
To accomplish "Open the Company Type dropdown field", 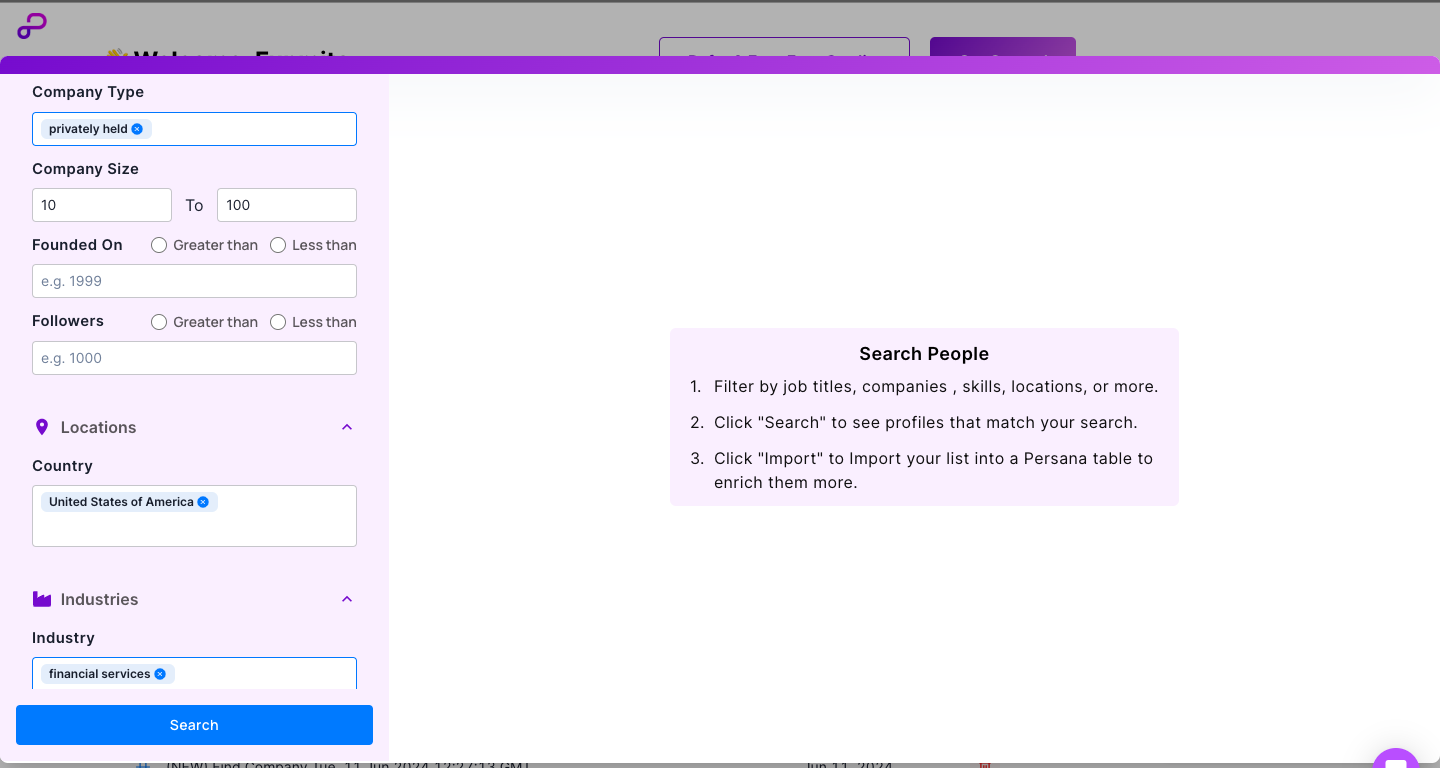I will tap(250, 129).
